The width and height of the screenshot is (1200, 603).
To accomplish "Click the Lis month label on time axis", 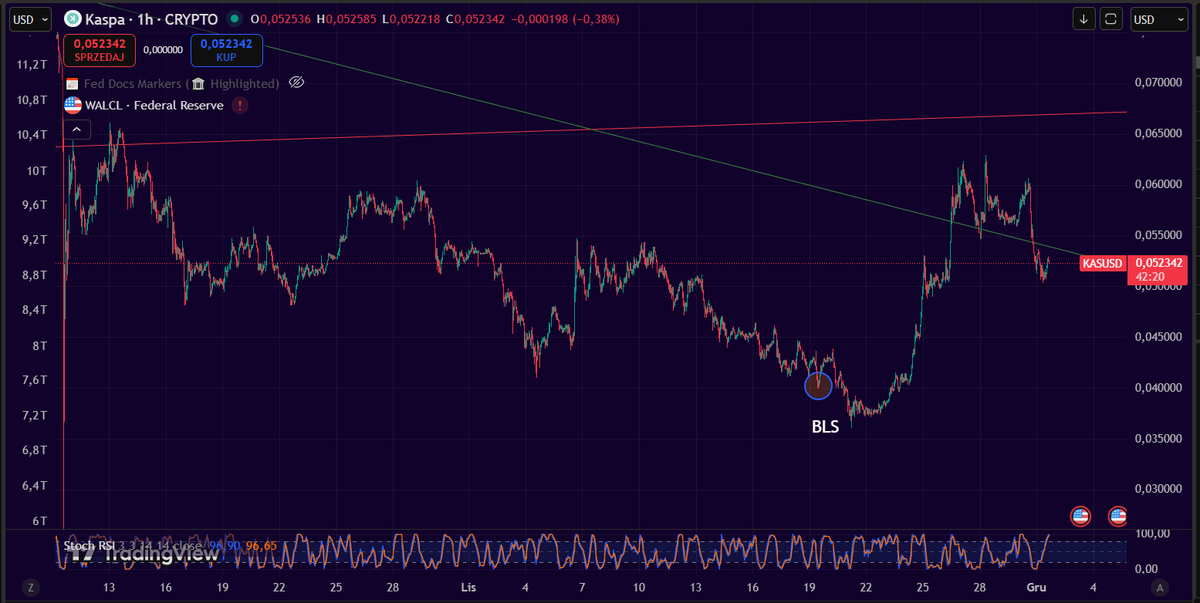I will point(468,587).
